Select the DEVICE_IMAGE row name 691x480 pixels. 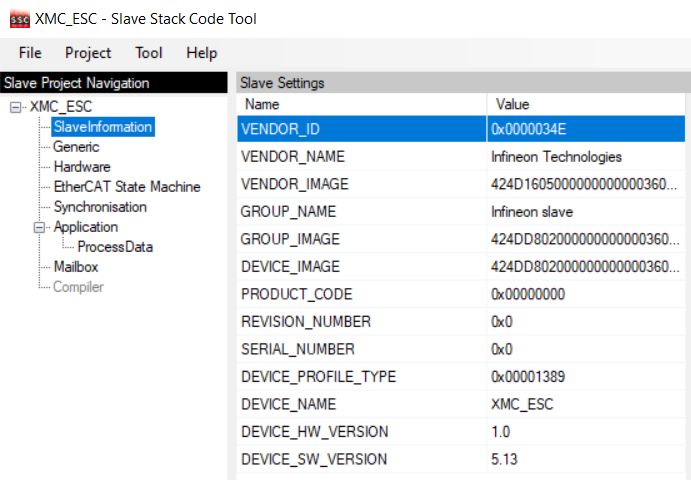(x=361, y=267)
